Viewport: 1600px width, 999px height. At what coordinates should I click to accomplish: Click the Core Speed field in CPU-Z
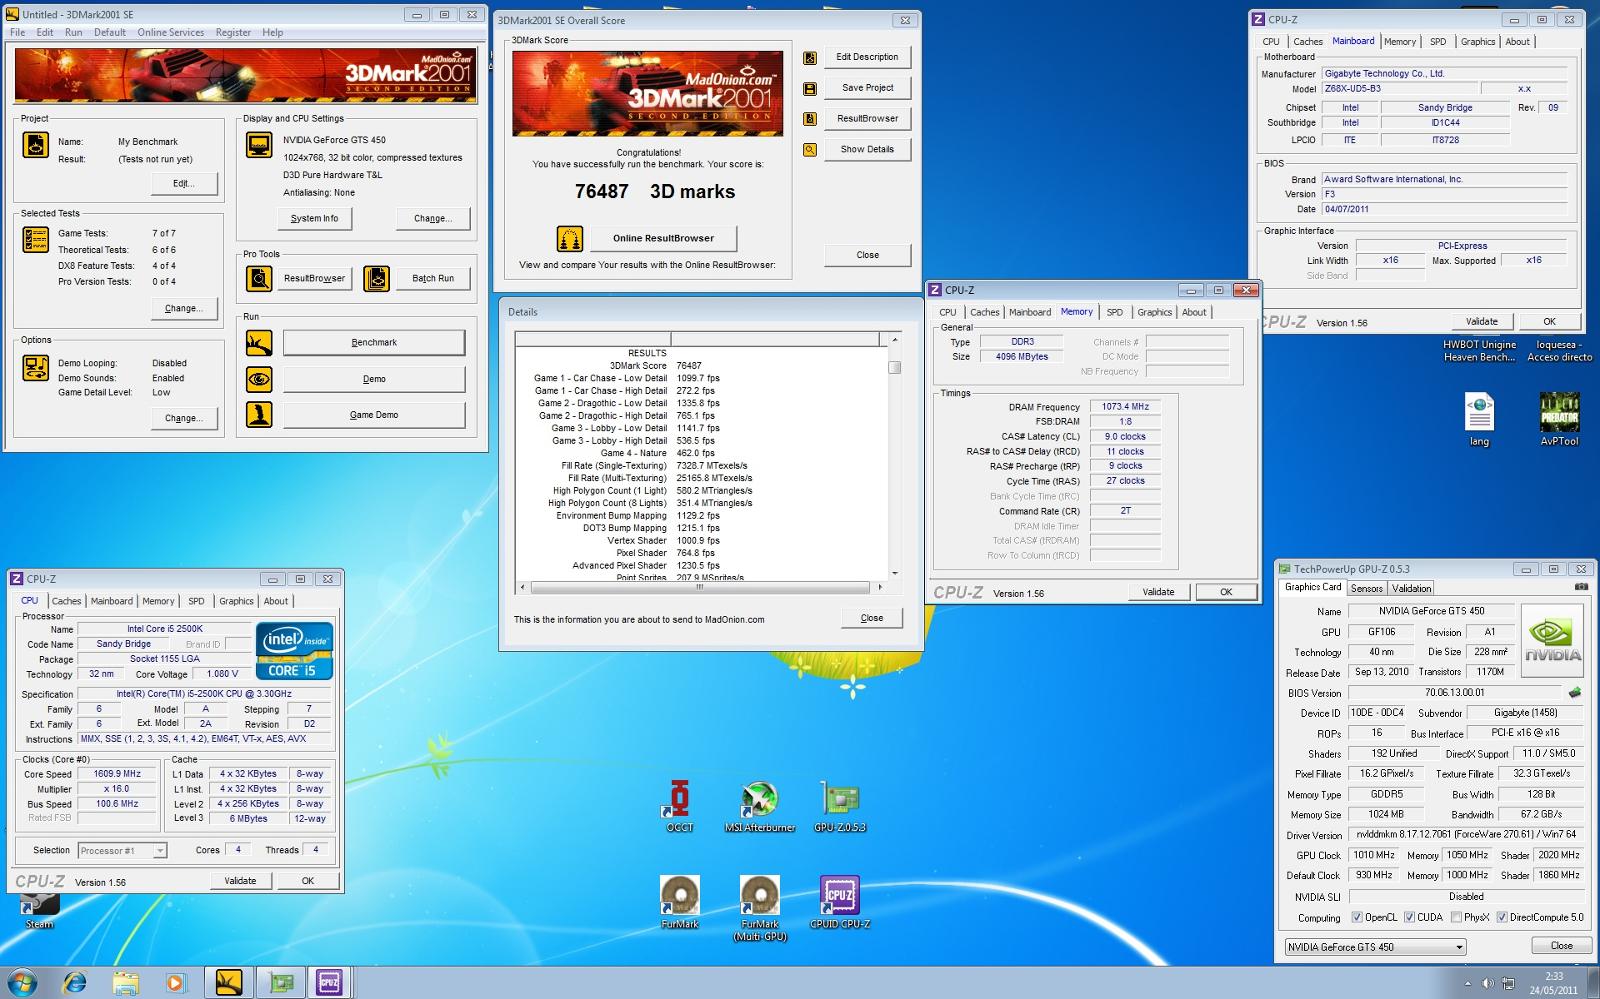[118, 774]
